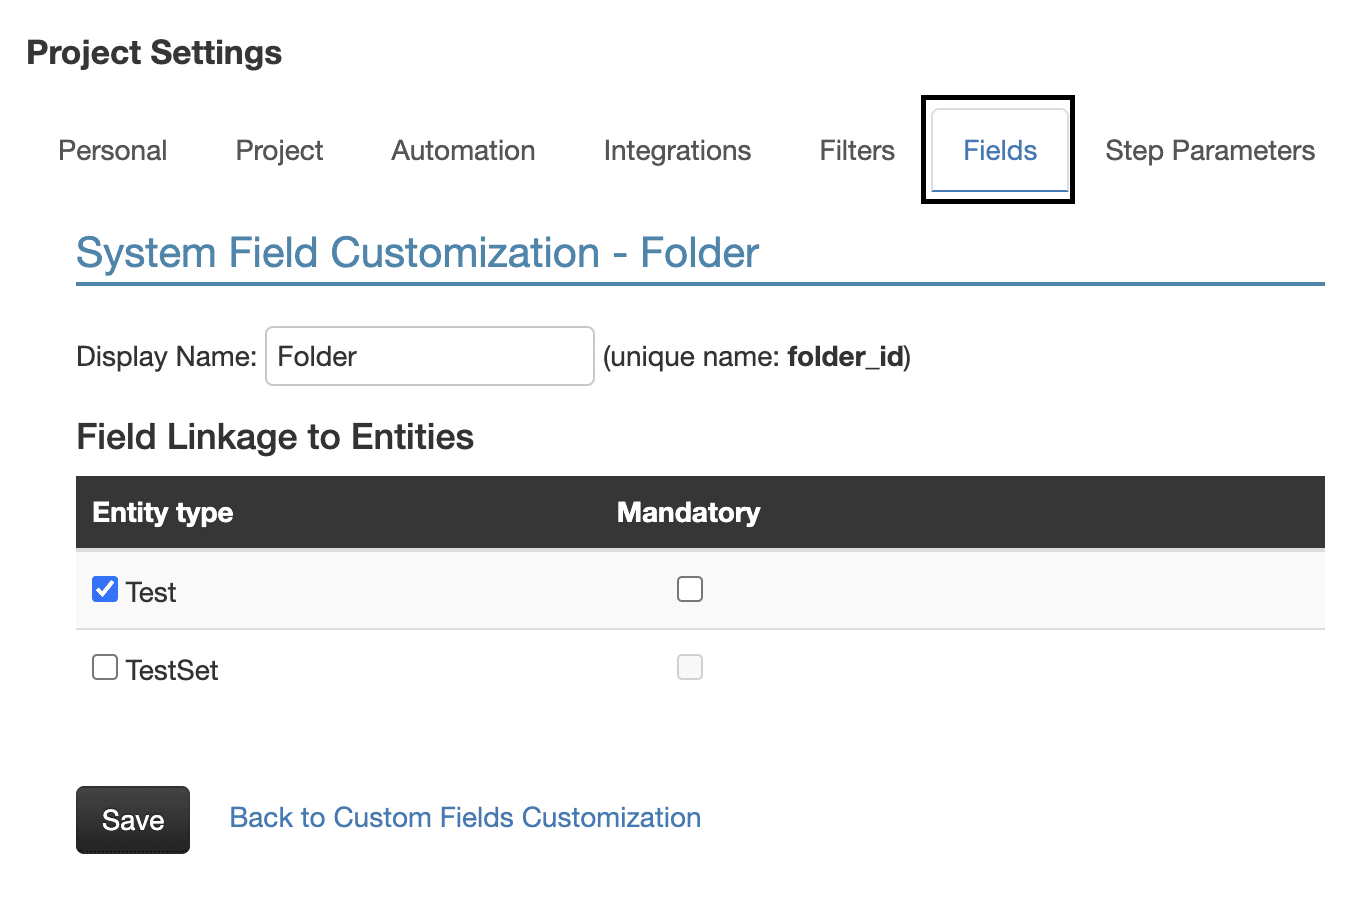Enable Mandatory checkbox for Test row
Image resolution: width=1358 pixels, height=922 pixels.
pos(690,589)
